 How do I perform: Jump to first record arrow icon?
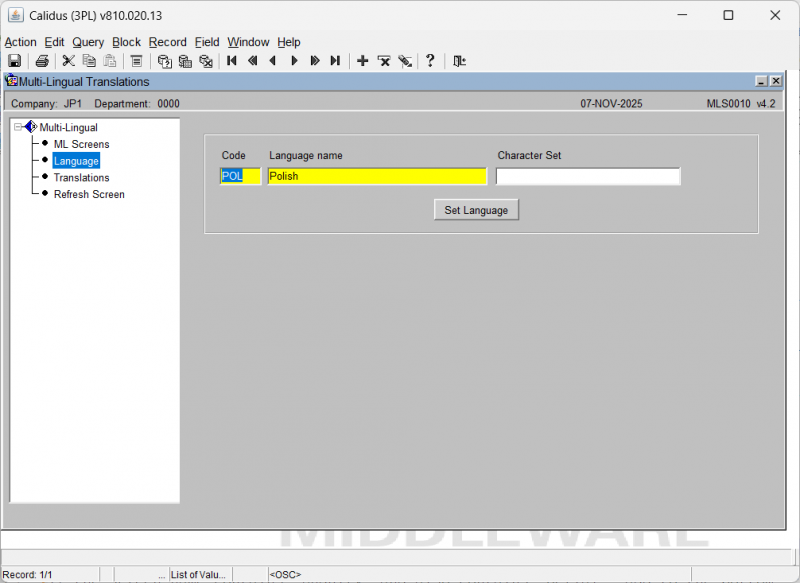point(232,61)
